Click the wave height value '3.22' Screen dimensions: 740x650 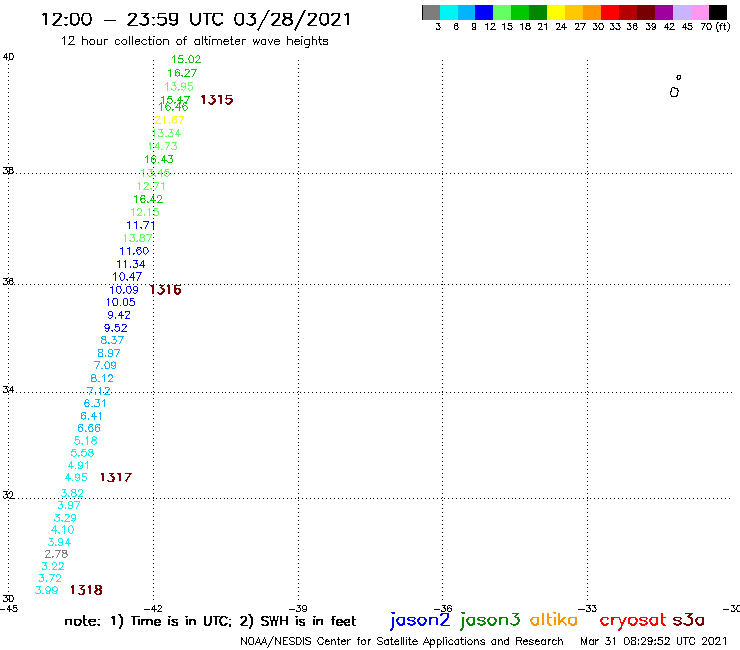coord(53,566)
